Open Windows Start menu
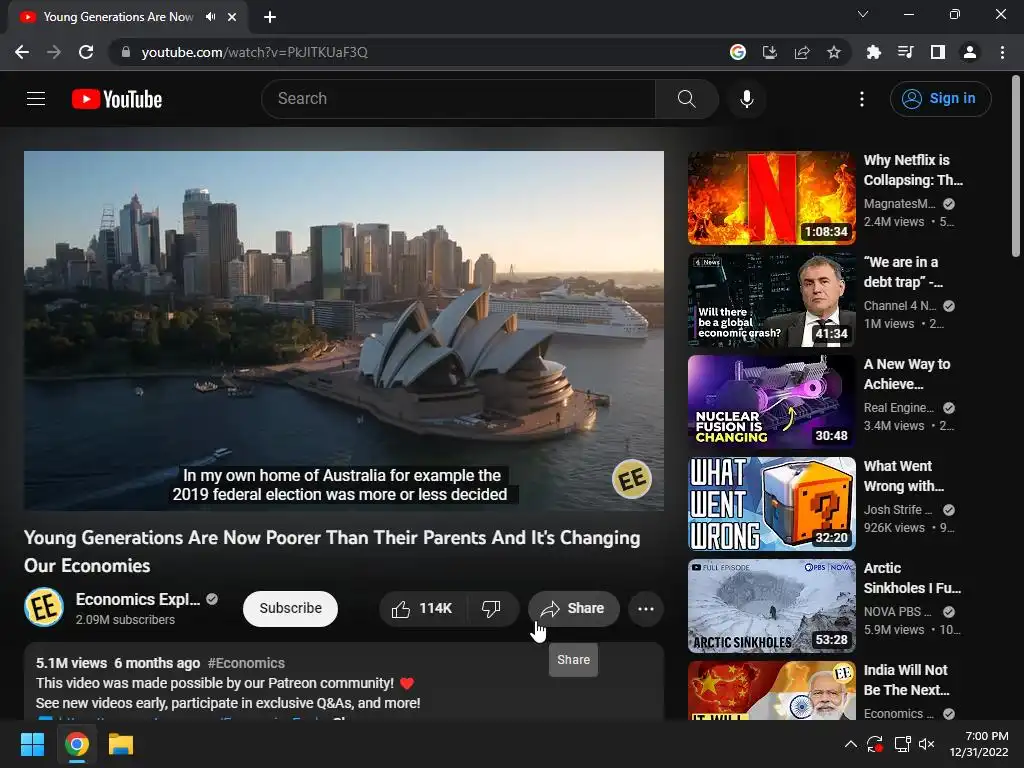The image size is (1024, 768). [32, 744]
